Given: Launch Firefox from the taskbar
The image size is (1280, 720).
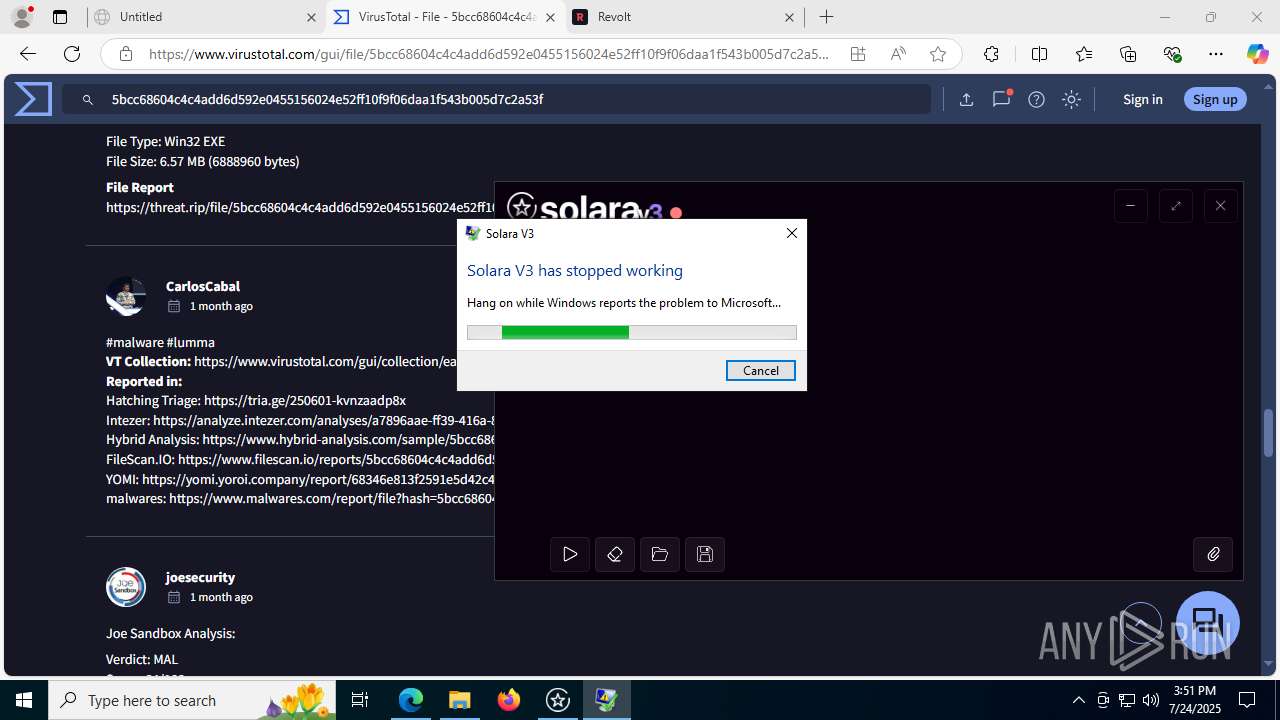Looking at the screenshot, I should 509,700.
